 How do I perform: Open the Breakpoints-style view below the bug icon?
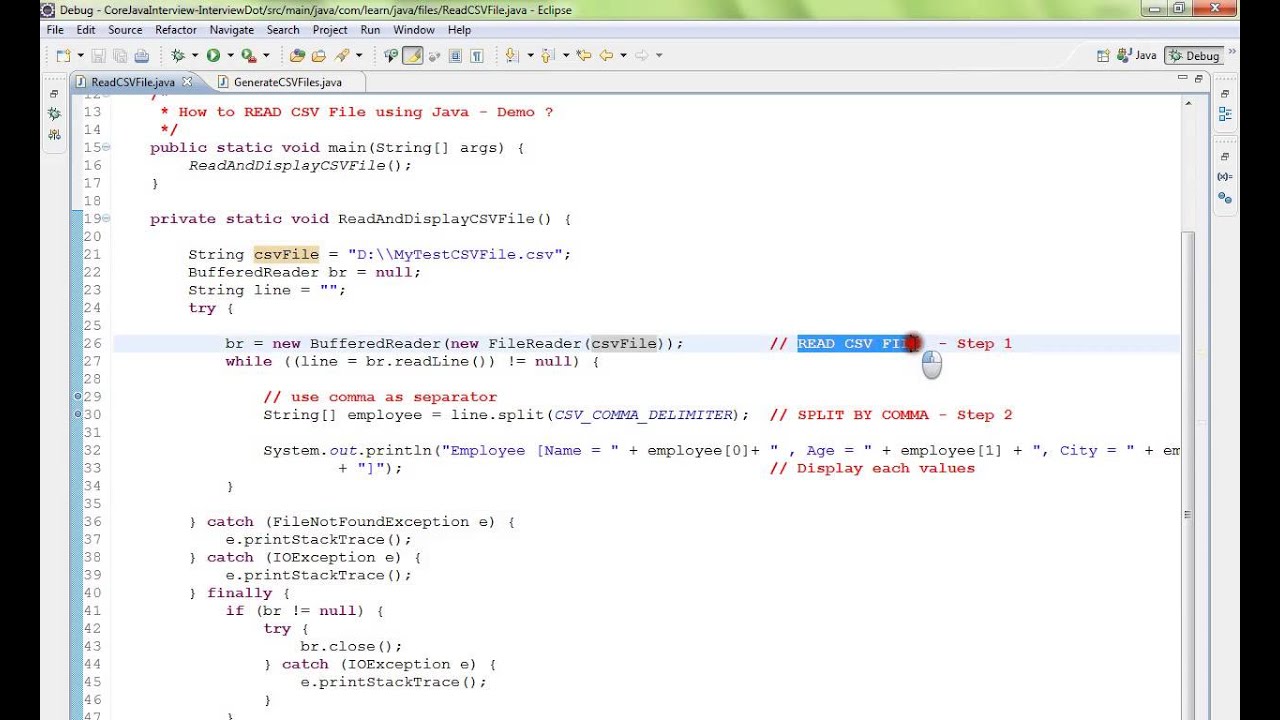[54, 134]
